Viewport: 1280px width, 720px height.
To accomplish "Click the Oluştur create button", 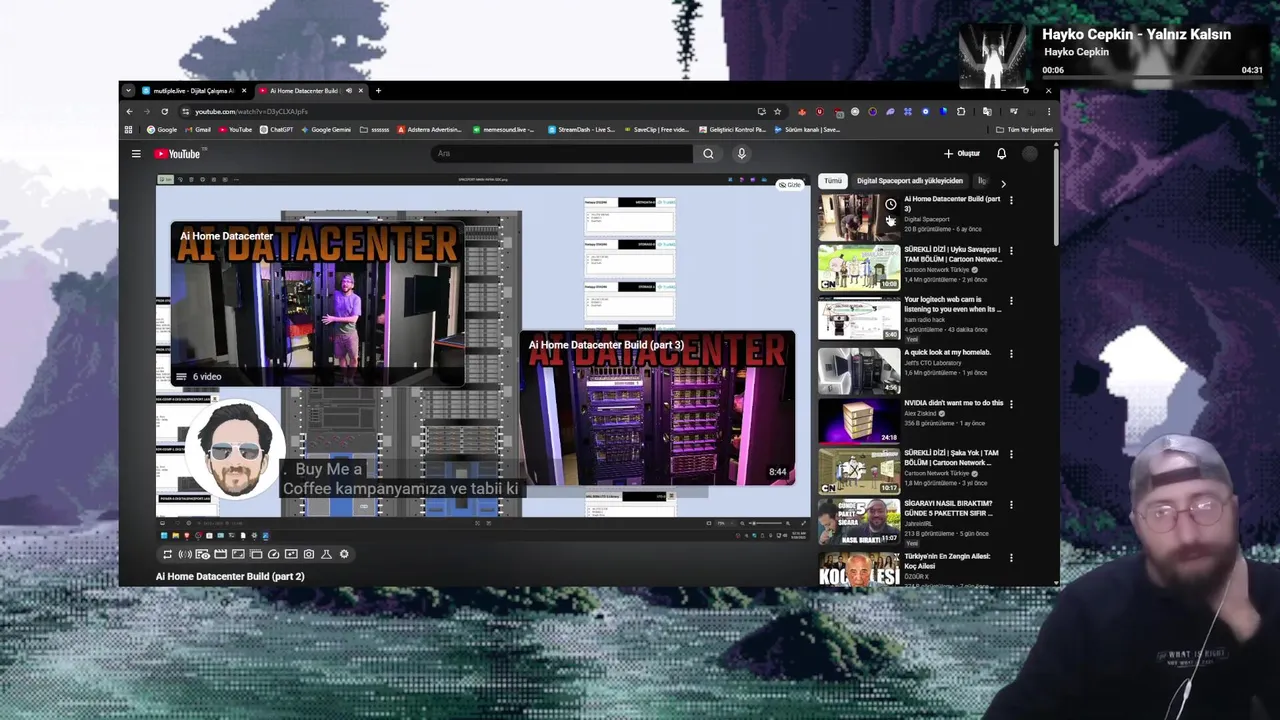I will click(x=962, y=154).
